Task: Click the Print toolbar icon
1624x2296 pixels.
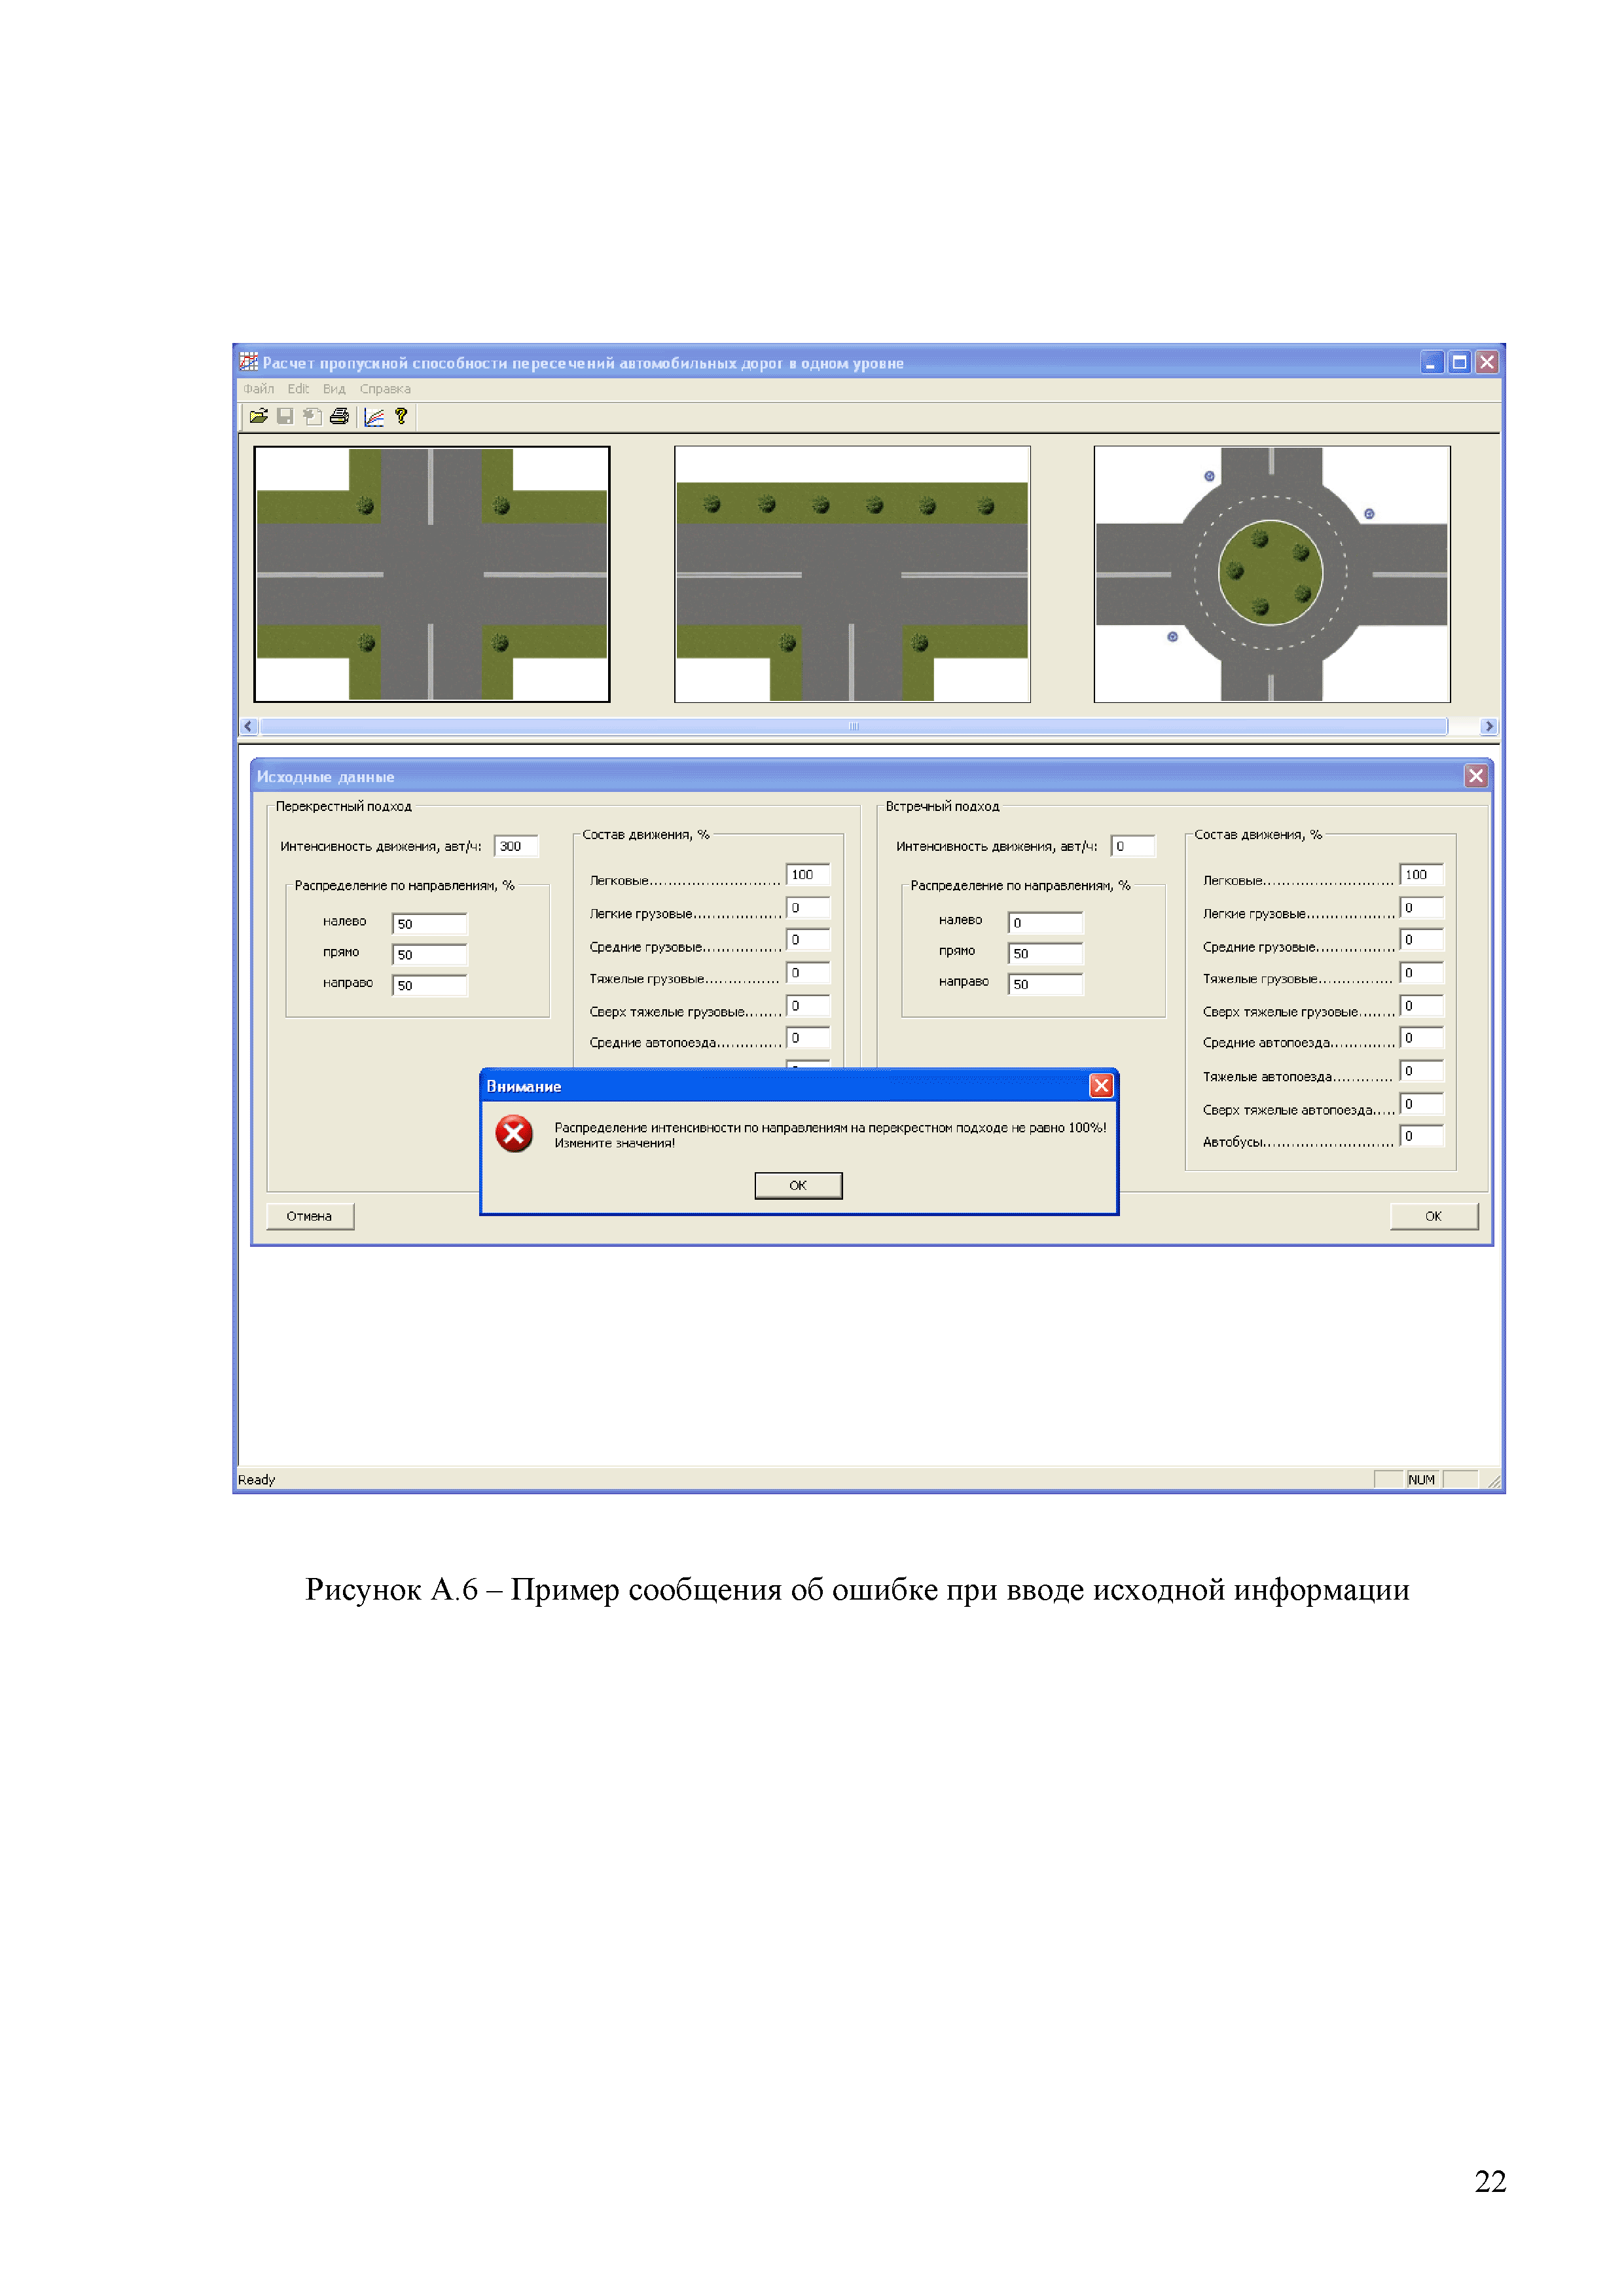Action: 339,416
